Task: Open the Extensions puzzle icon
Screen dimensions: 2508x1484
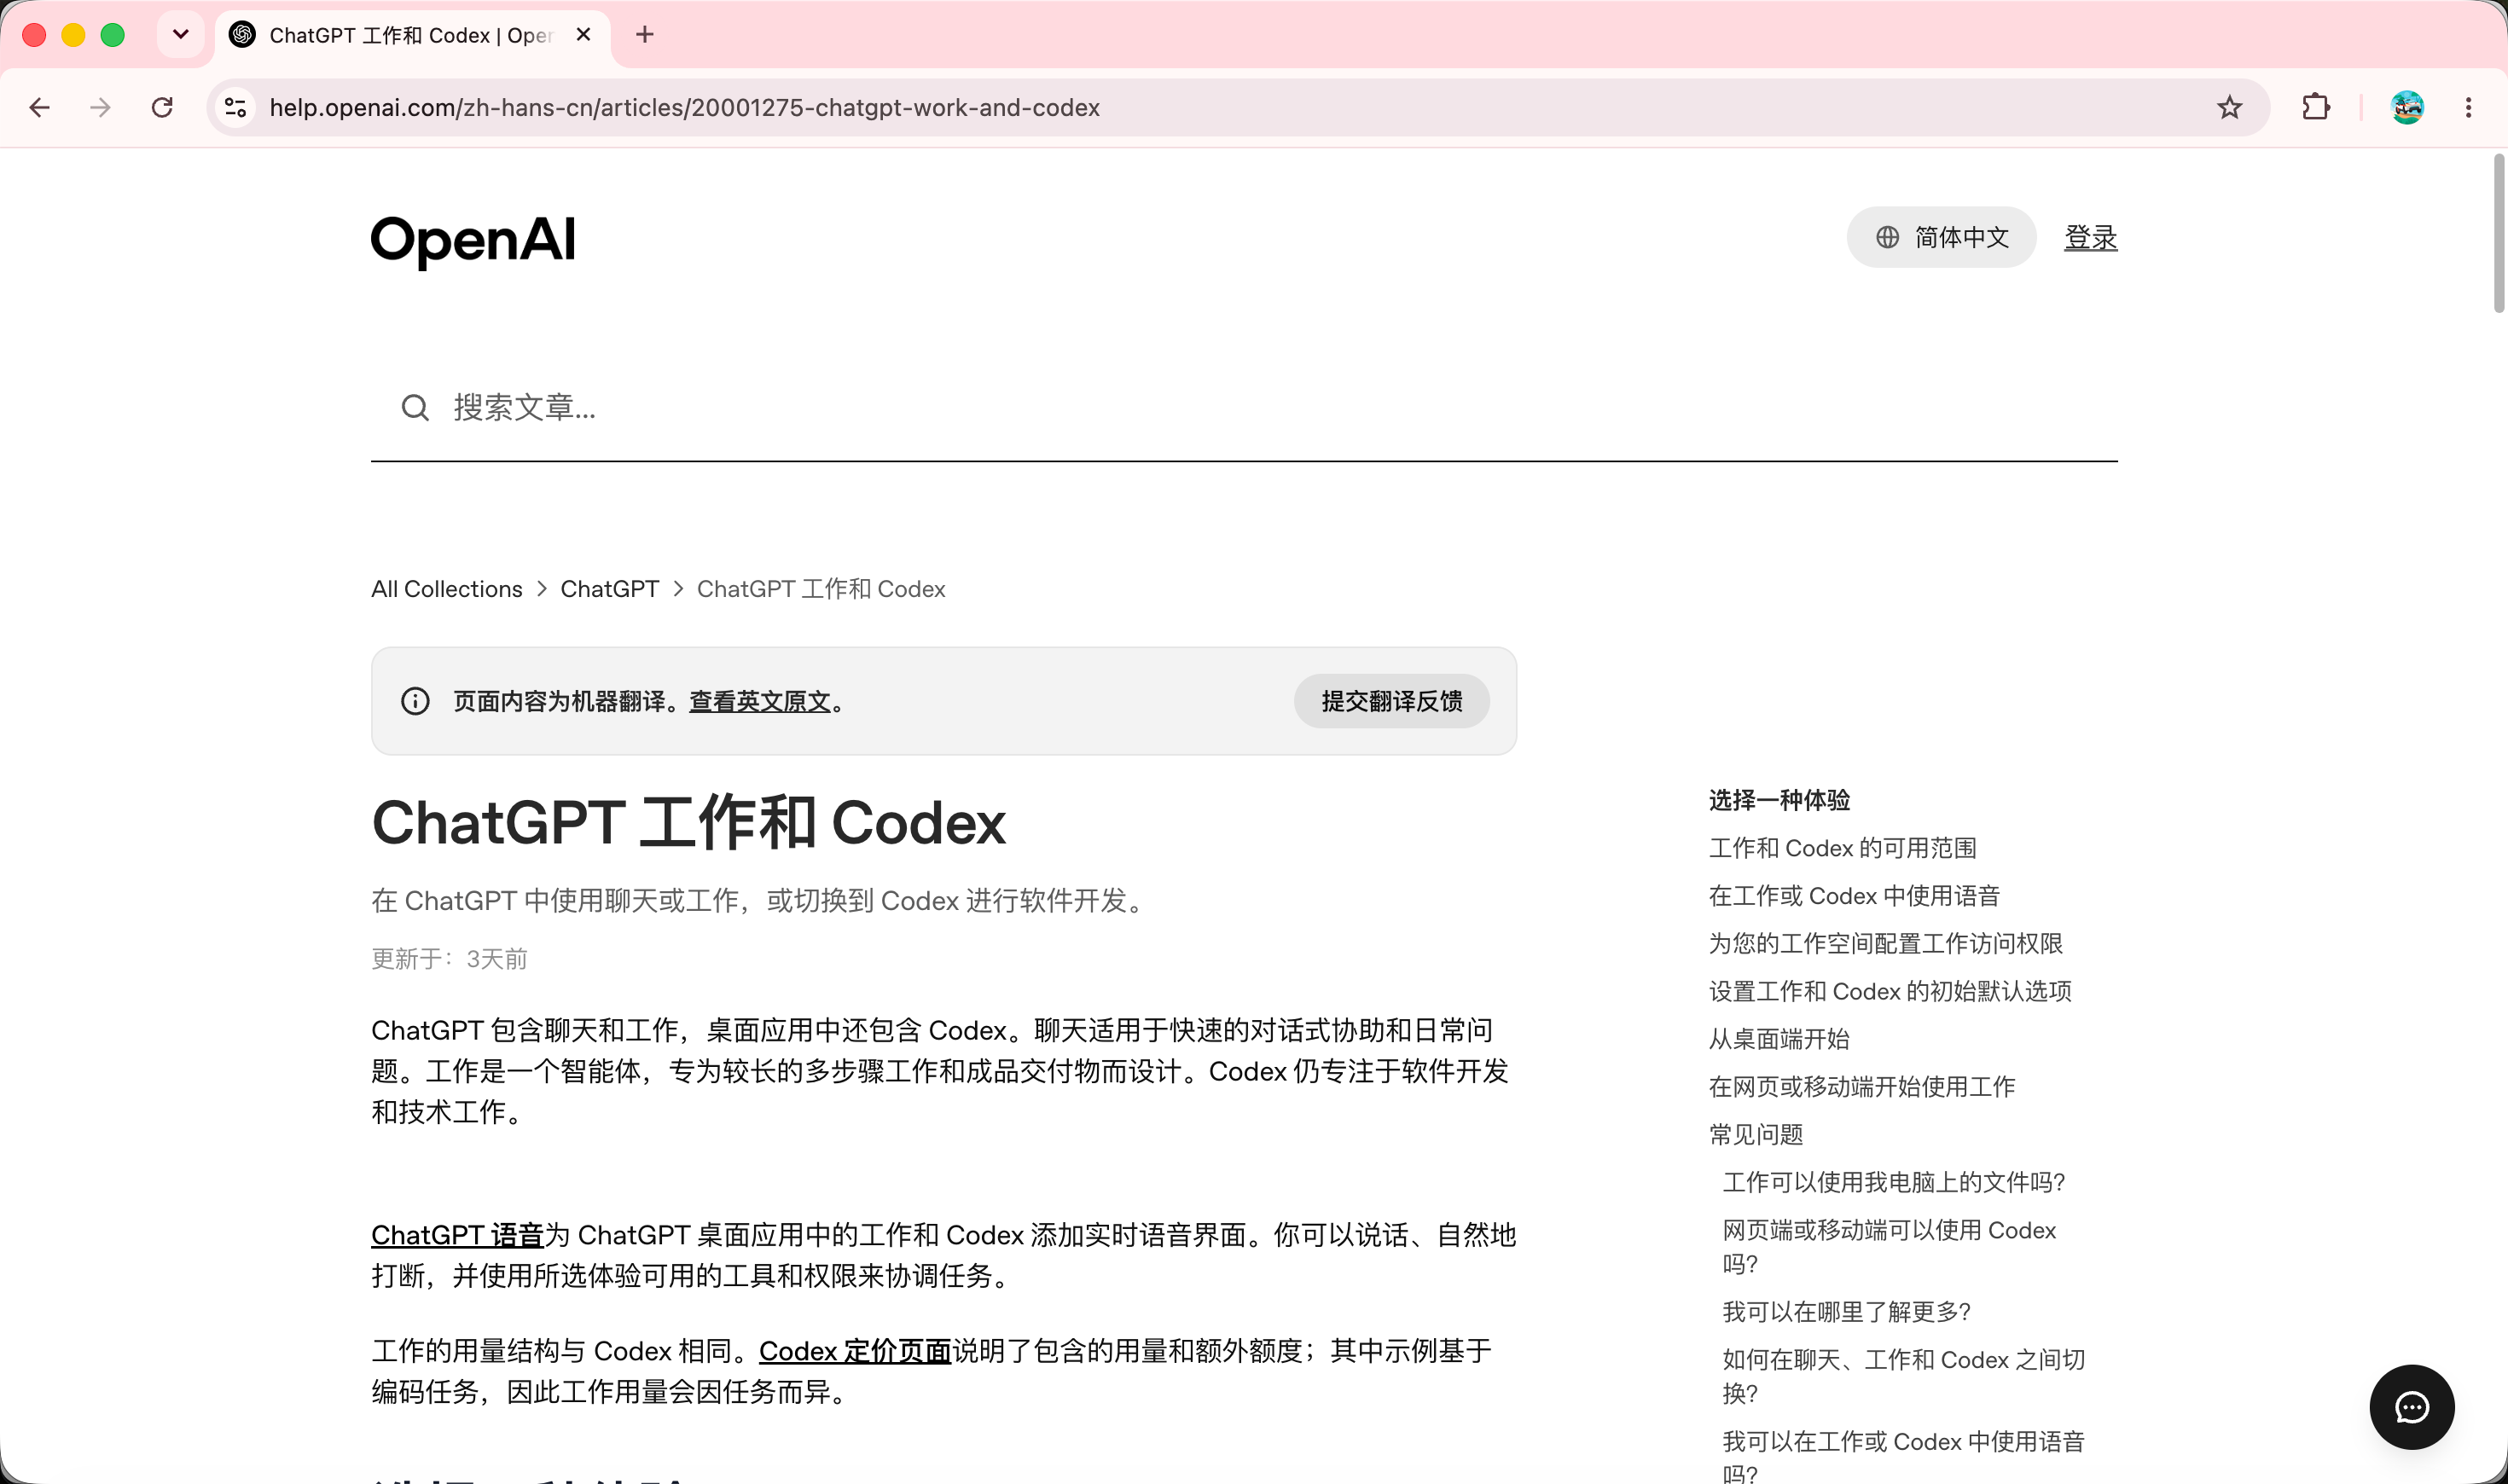Action: (2315, 108)
